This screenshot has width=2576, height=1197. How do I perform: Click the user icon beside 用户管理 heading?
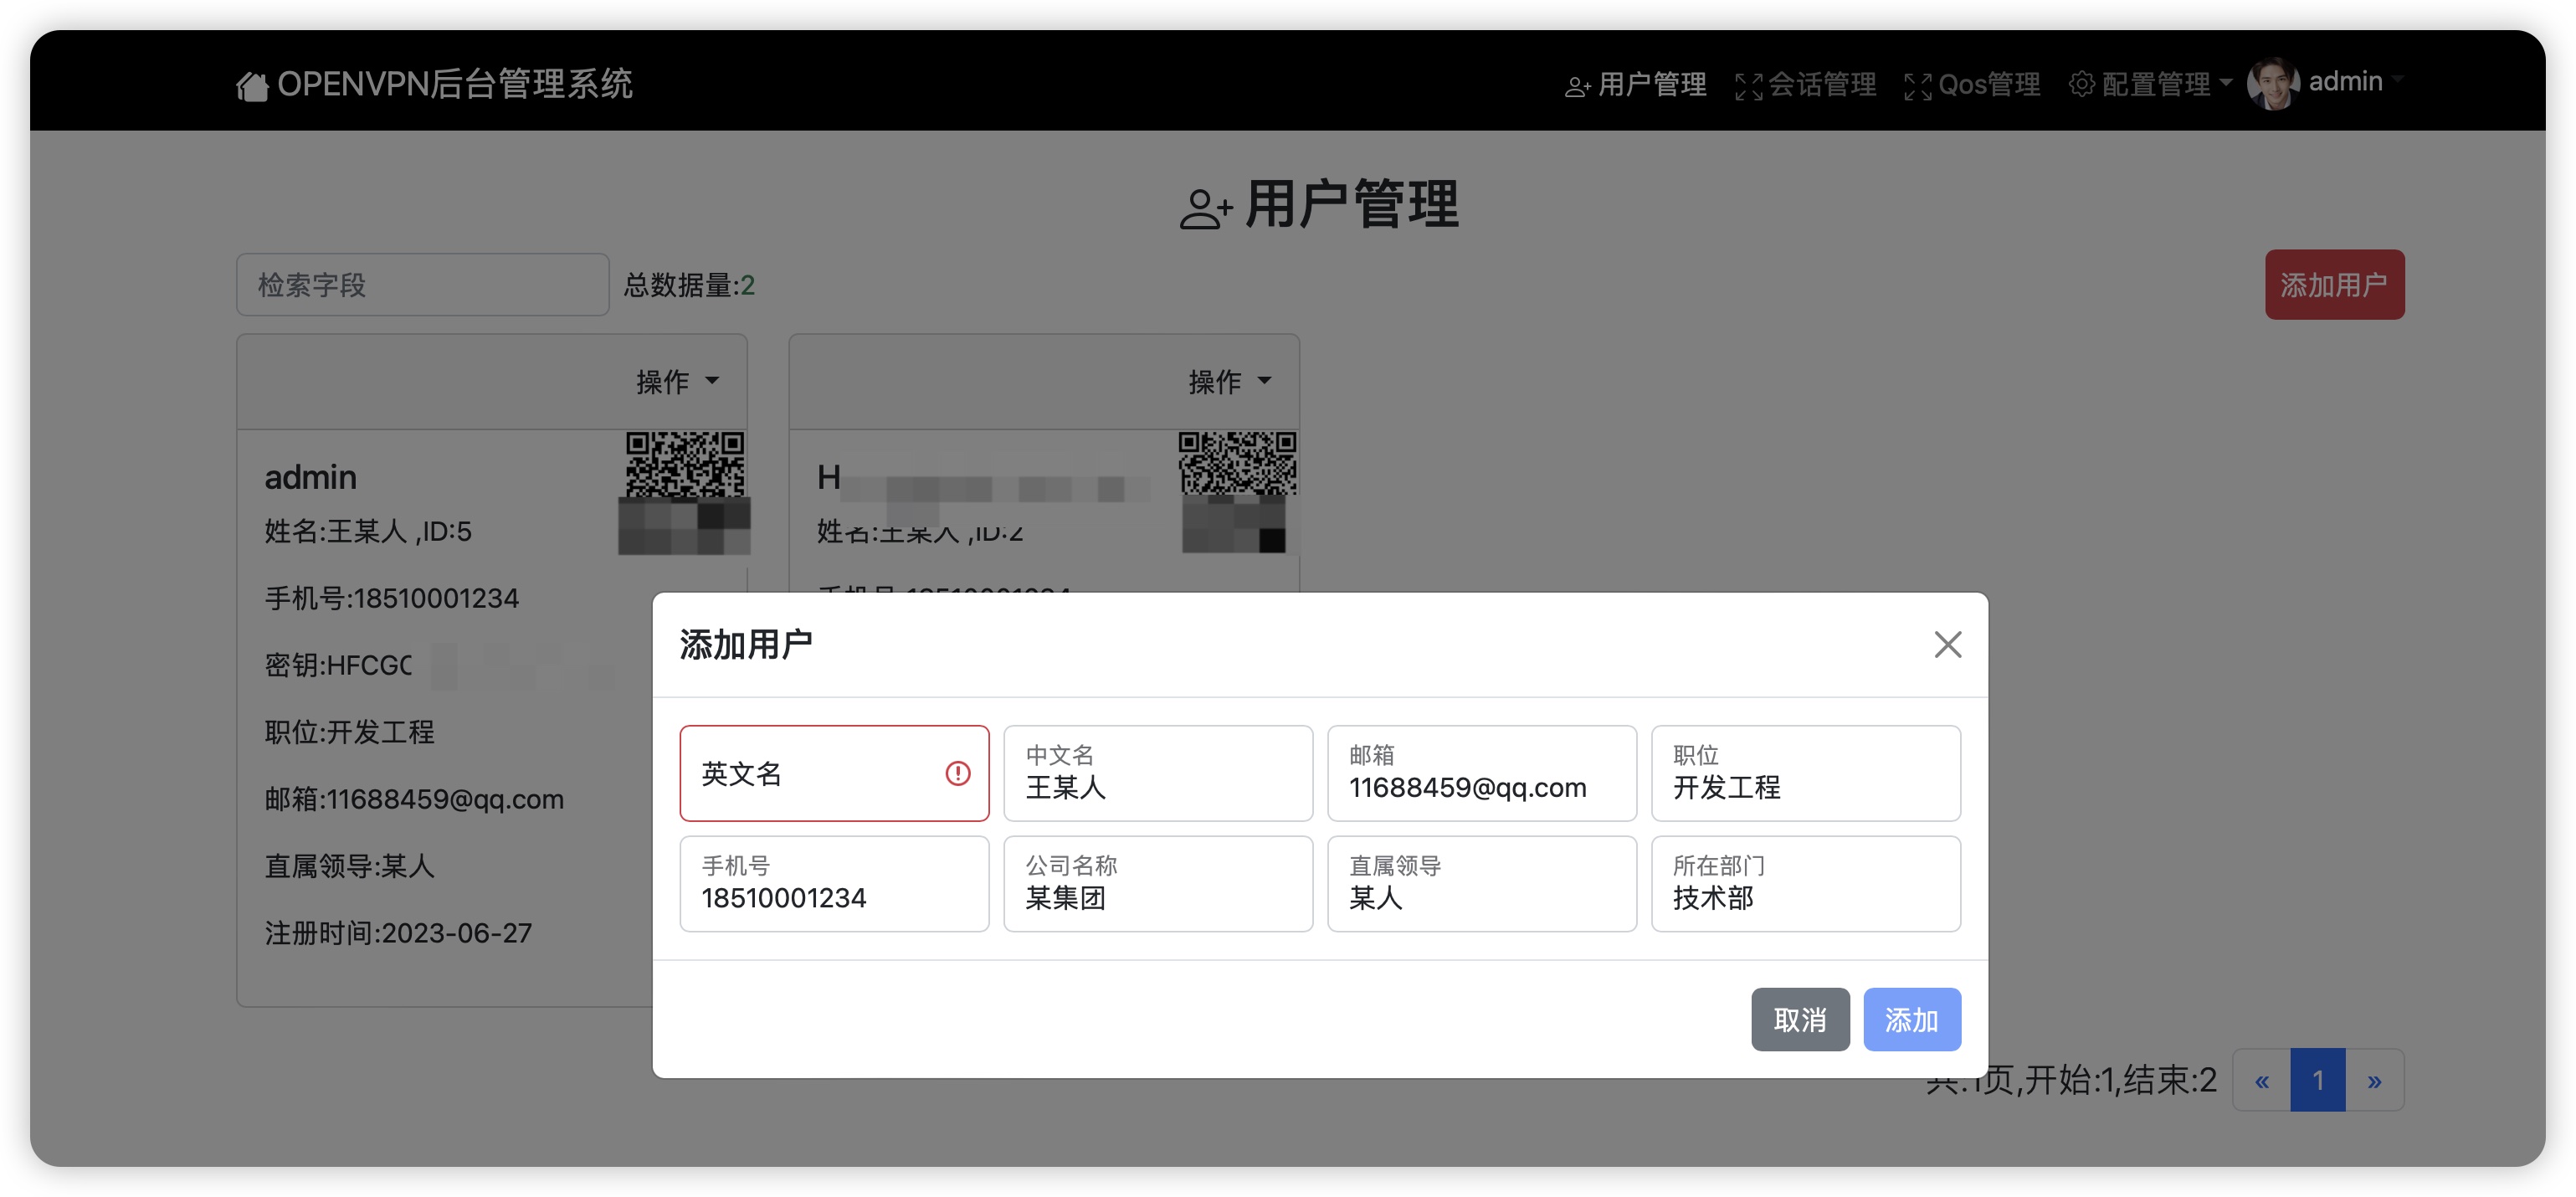point(1205,208)
